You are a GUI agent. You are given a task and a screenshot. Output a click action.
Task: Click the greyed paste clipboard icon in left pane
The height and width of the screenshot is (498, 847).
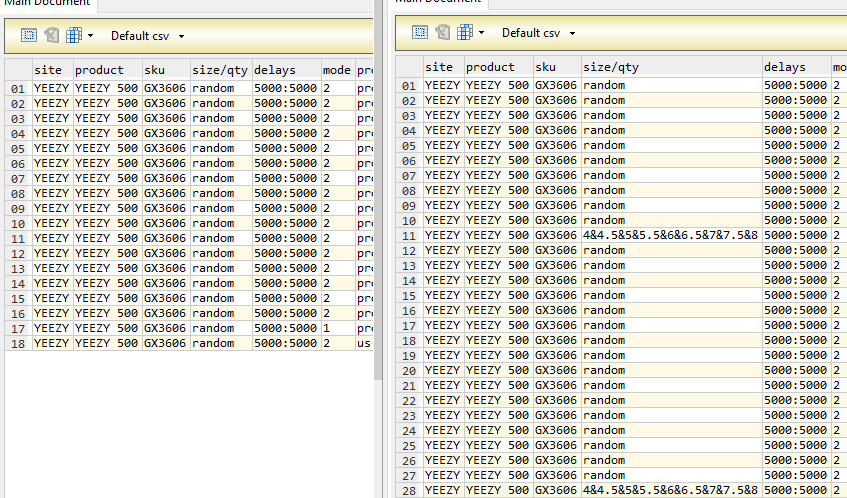coord(52,35)
